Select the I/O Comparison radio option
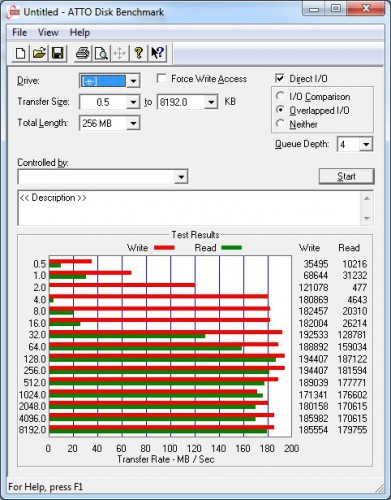This screenshot has width=391, height=500. 280,96
